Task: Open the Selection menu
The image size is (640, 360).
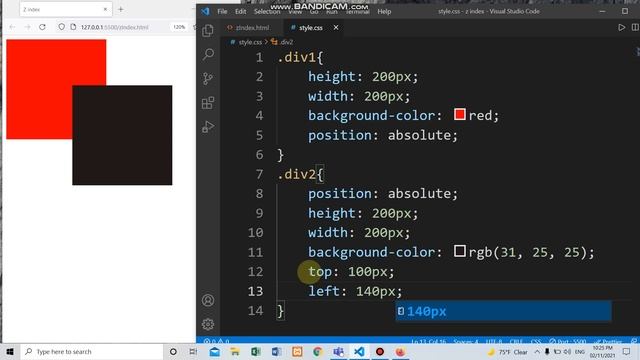Action: [267, 11]
